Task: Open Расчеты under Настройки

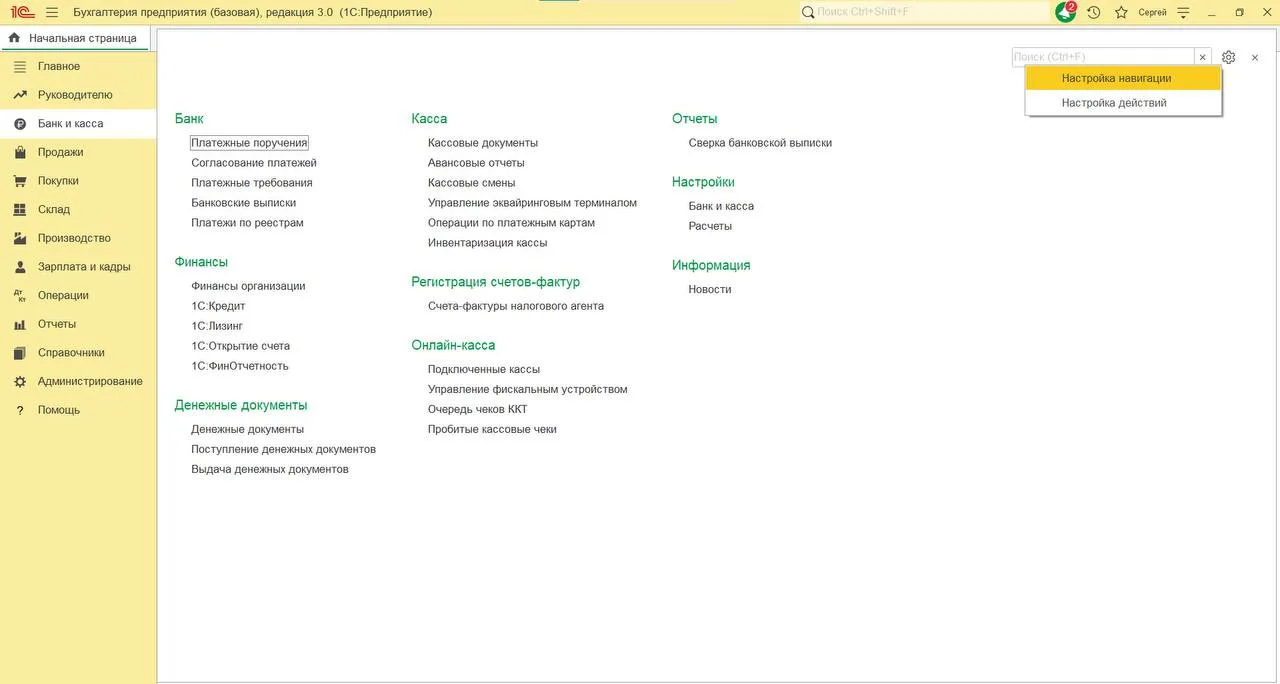Action: click(710, 226)
